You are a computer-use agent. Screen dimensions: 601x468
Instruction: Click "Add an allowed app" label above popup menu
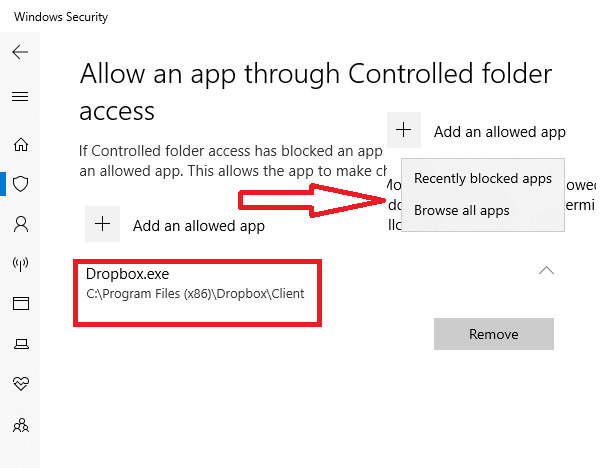pyautogui.click(x=499, y=132)
